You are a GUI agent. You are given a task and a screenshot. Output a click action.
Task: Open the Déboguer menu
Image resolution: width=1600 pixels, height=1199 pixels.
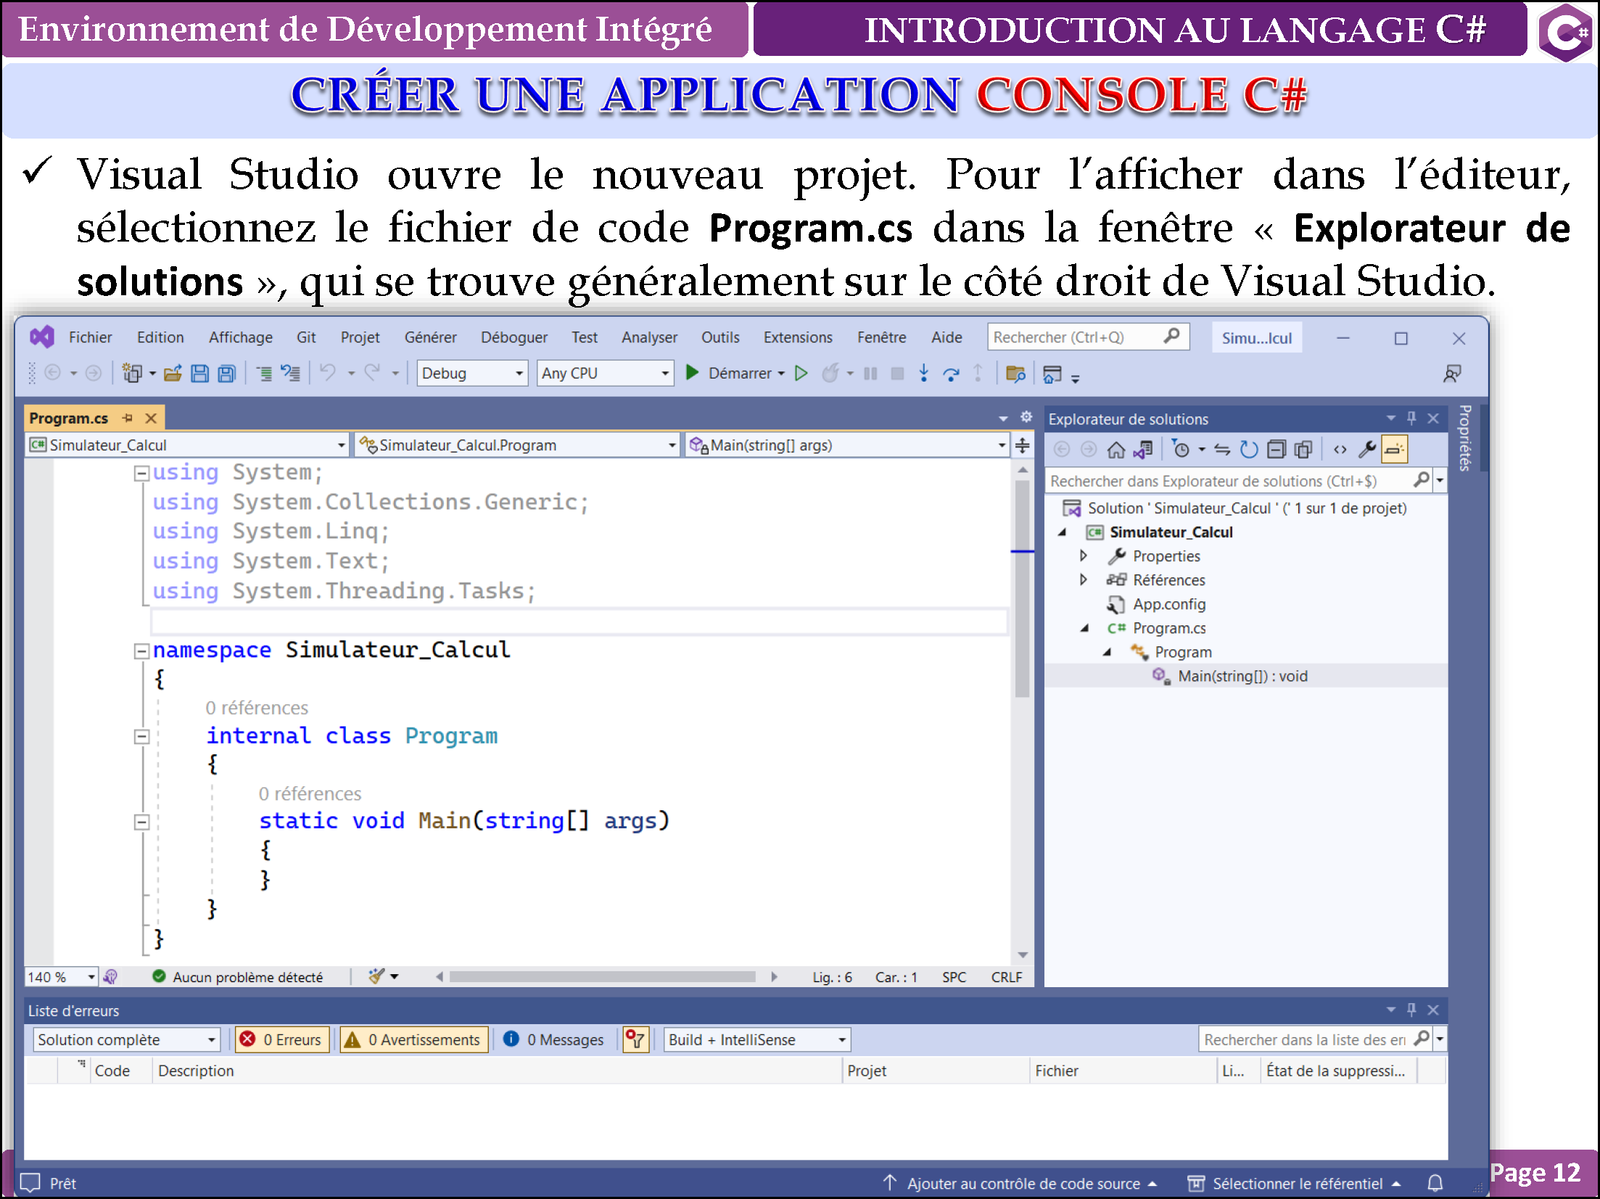(x=514, y=338)
